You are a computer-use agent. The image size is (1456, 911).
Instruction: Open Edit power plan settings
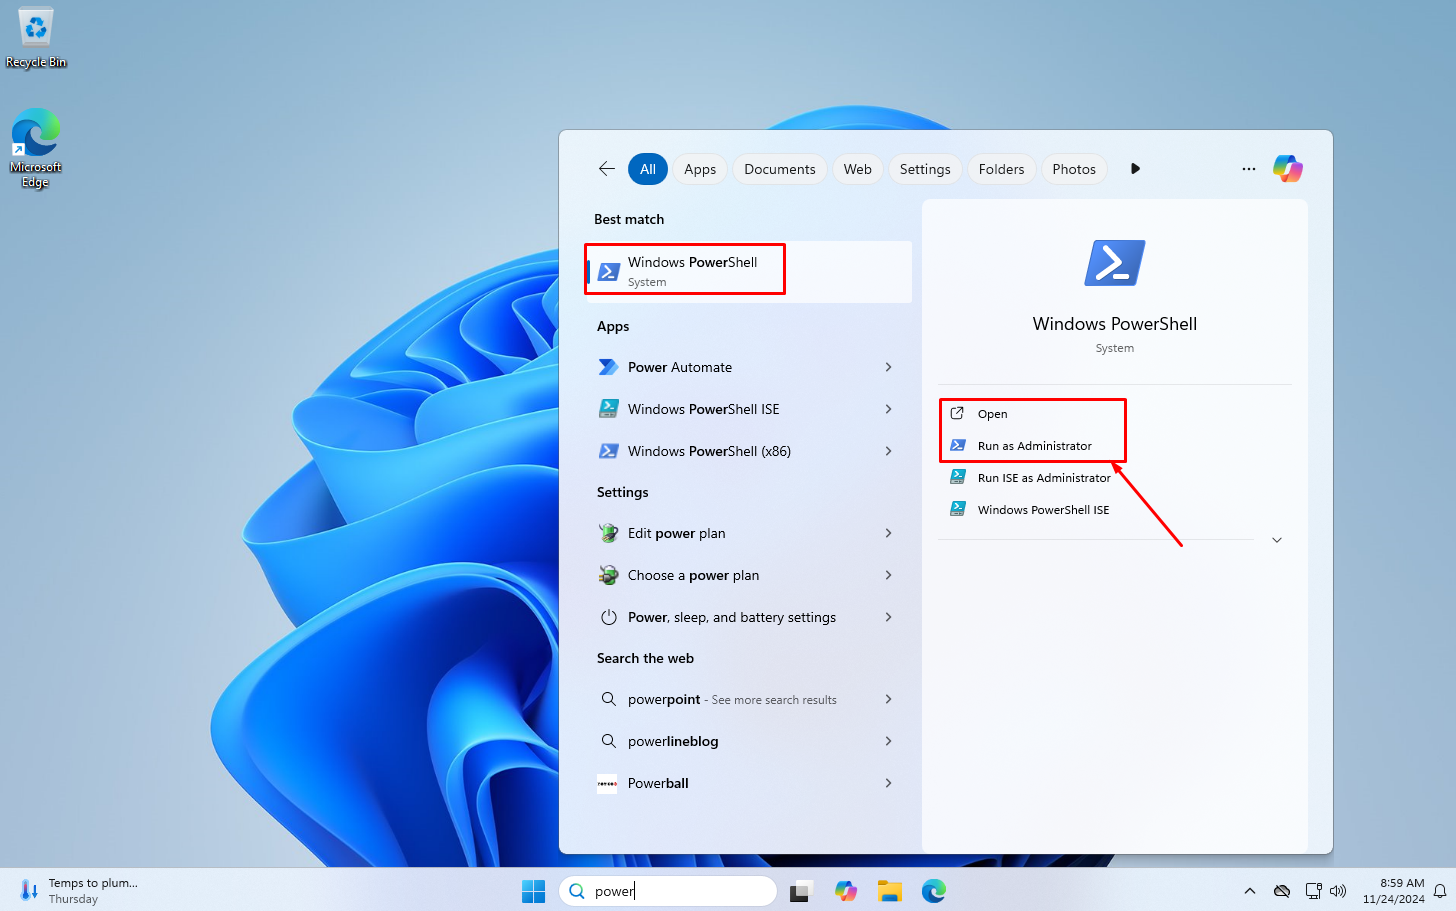tap(676, 533)
